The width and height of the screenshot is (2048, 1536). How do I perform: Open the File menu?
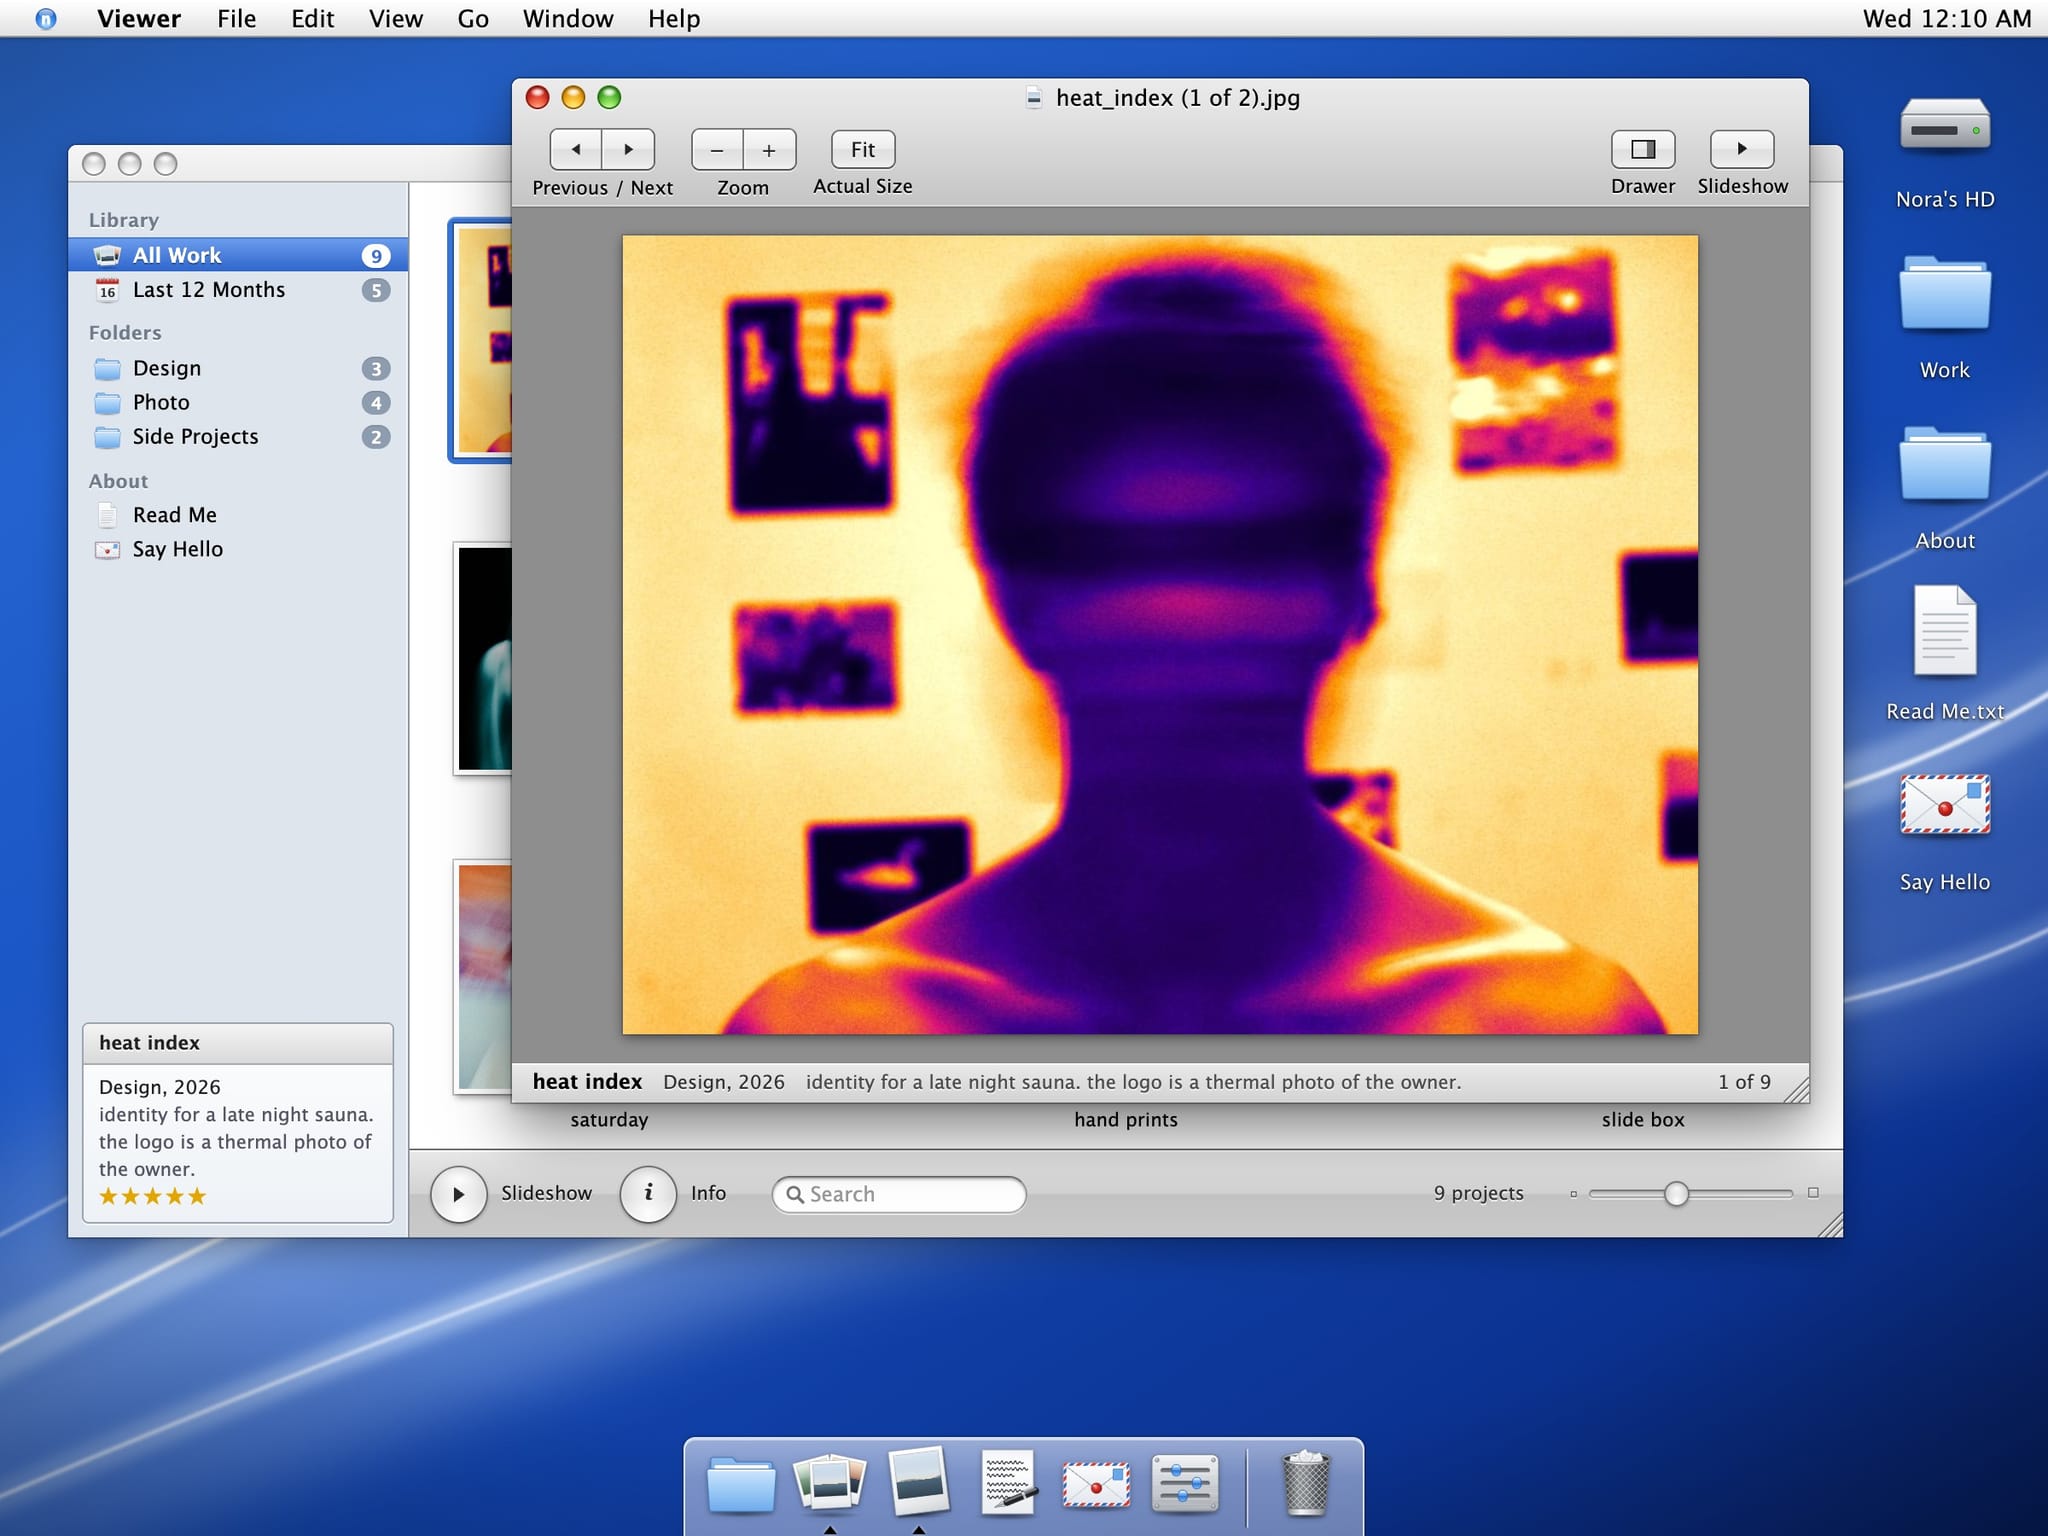(x=237, y=19)
